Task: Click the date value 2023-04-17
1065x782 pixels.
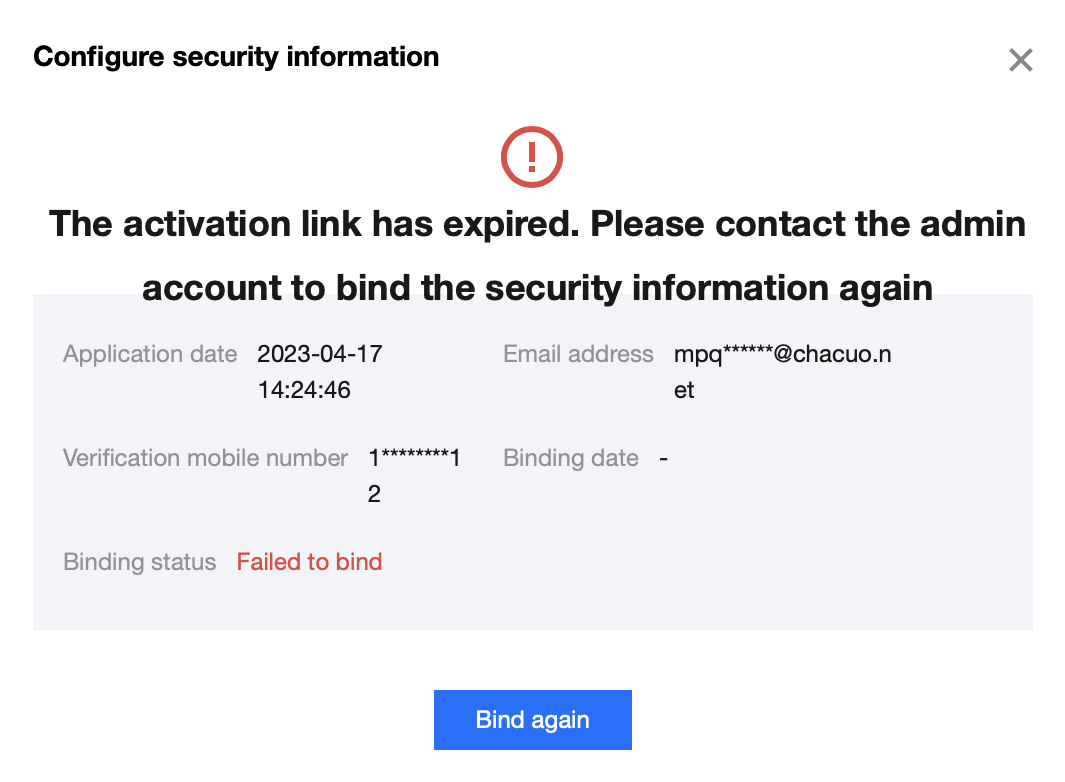Action: (x=320, y=354)
